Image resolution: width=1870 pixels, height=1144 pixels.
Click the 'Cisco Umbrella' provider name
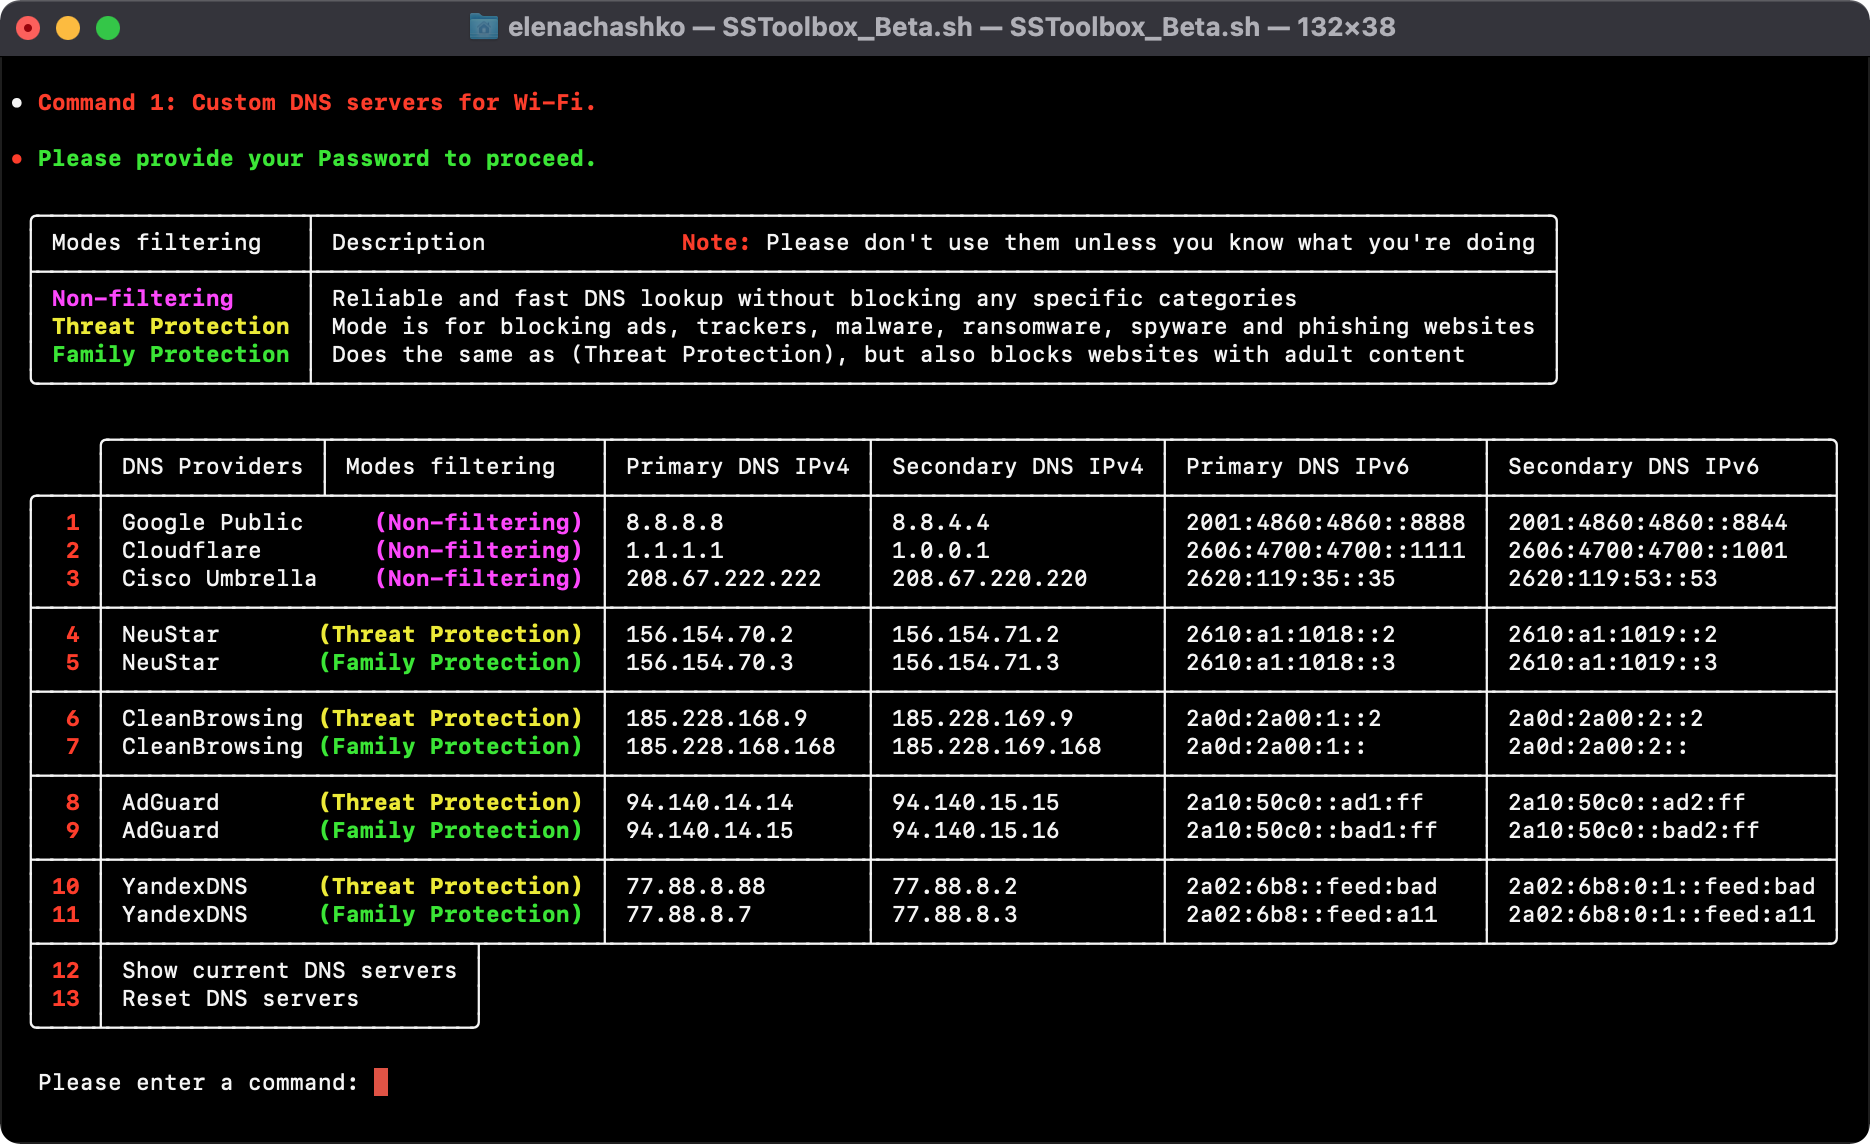tap(220, 579)
